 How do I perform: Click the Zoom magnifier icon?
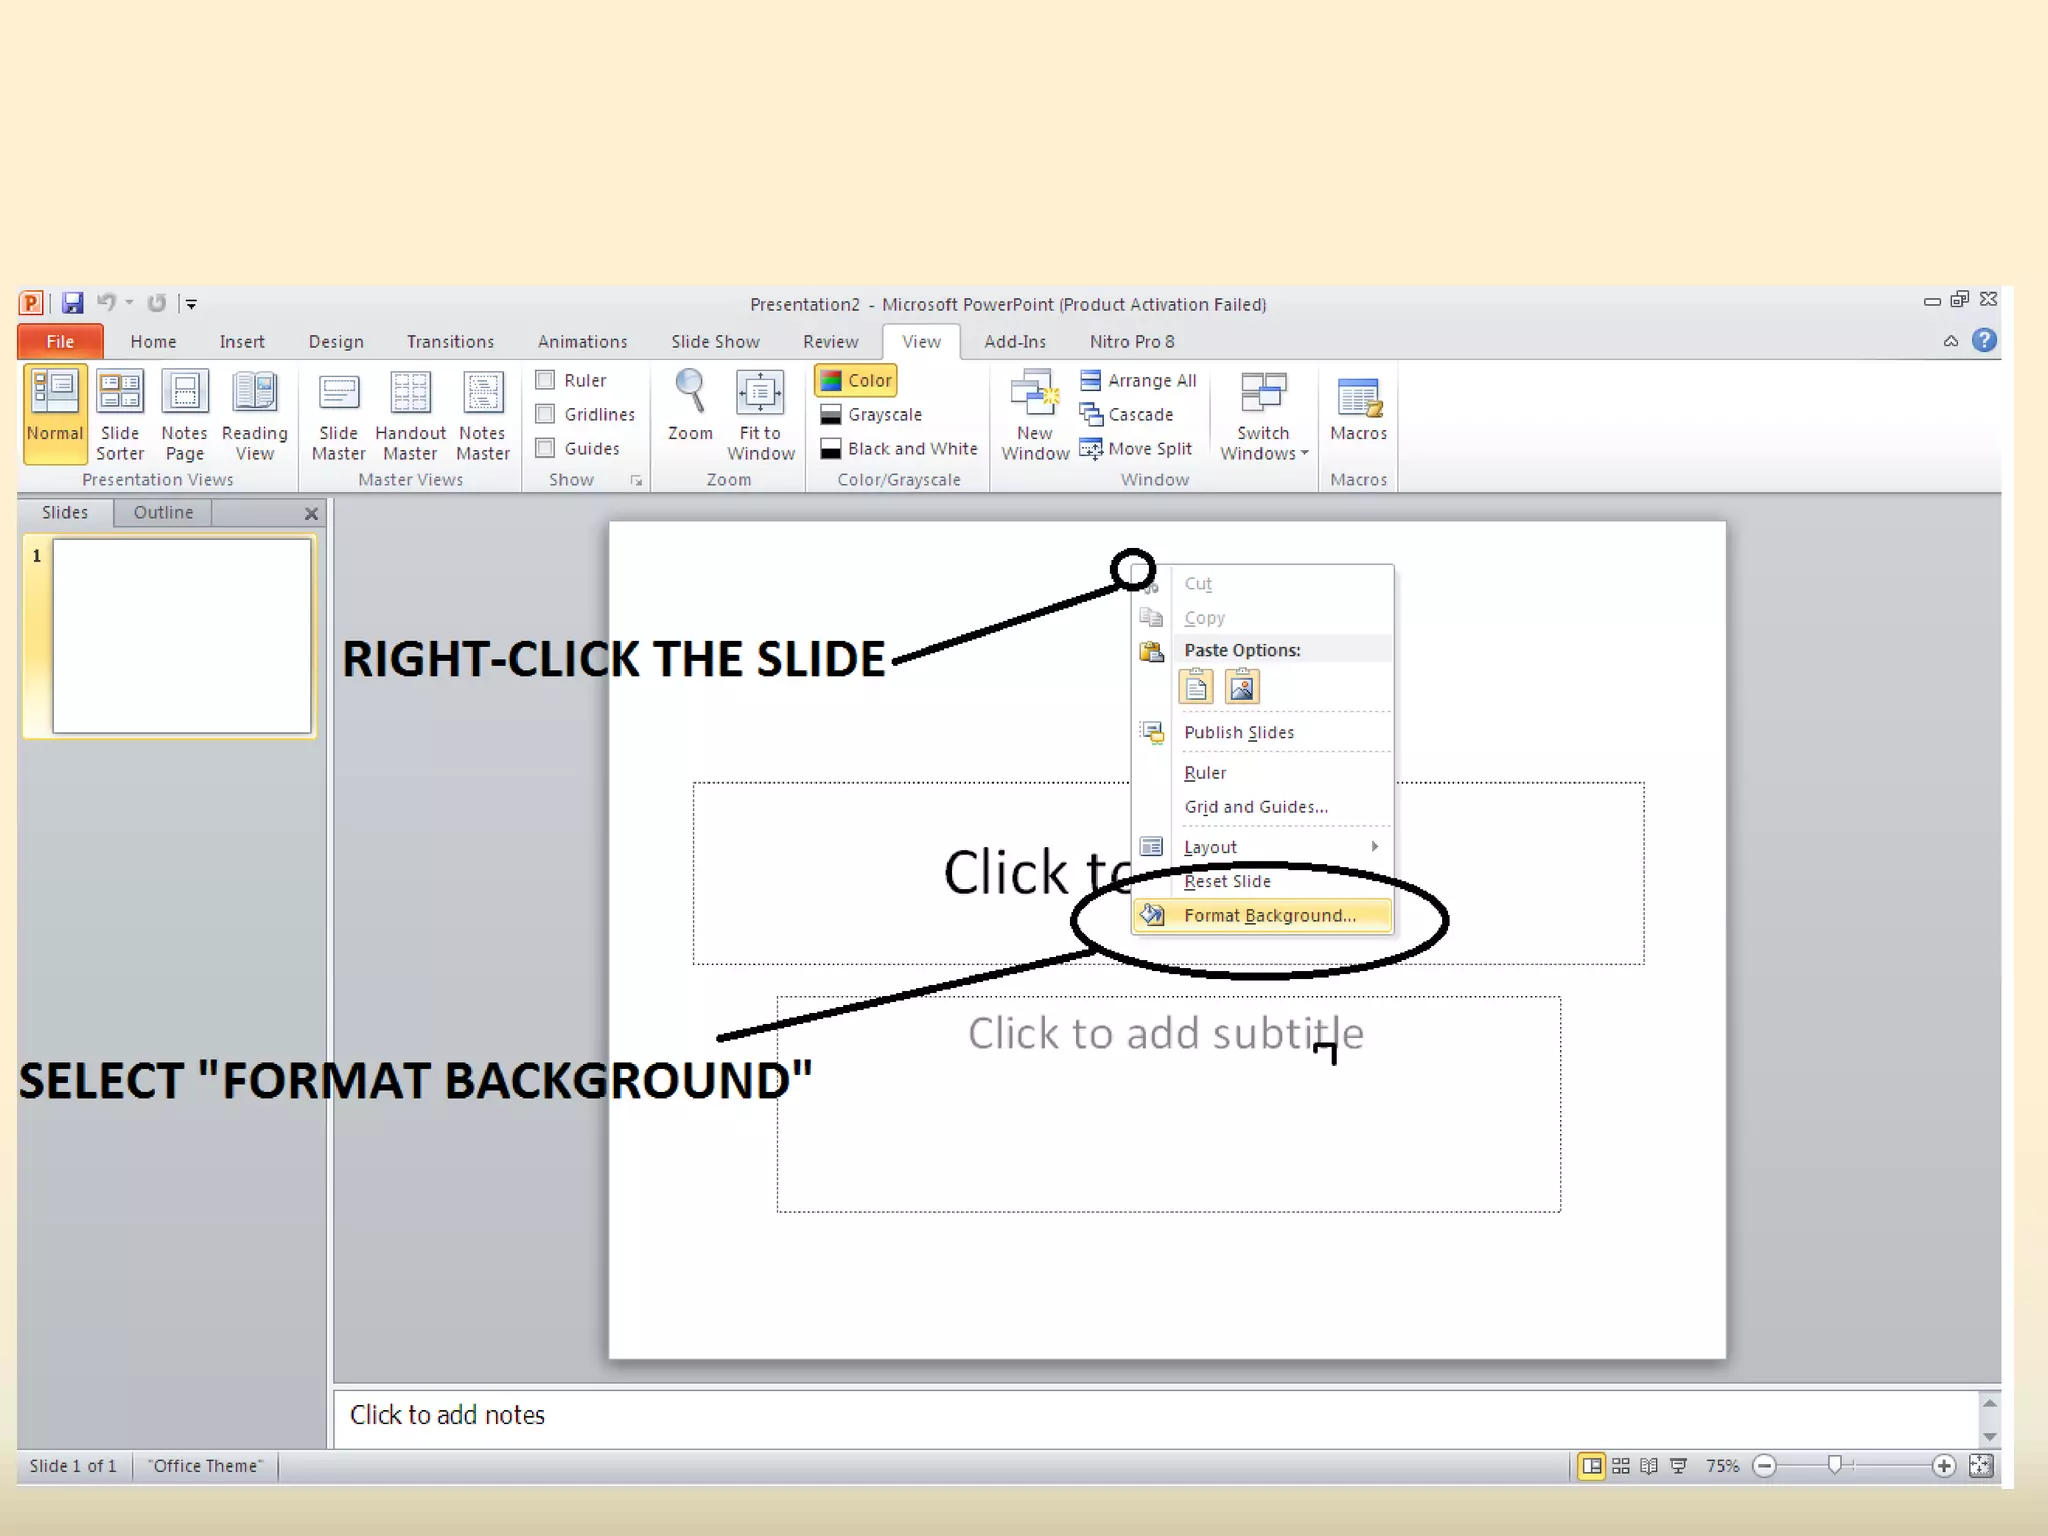tap(690, 392)
